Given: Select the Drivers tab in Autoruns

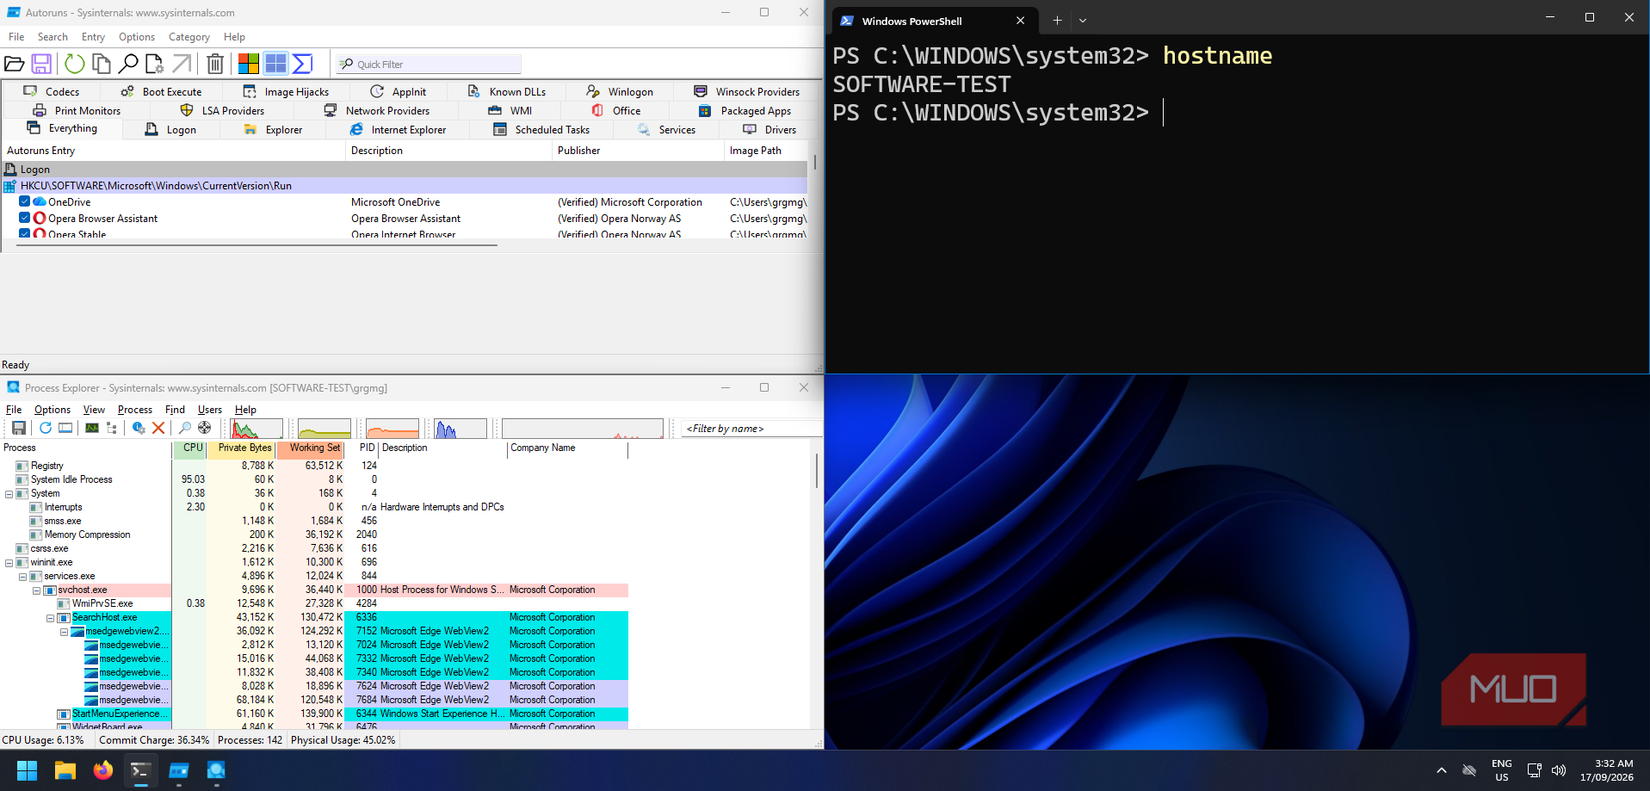Looking at the screenshot, I should (x=769, y=130).
